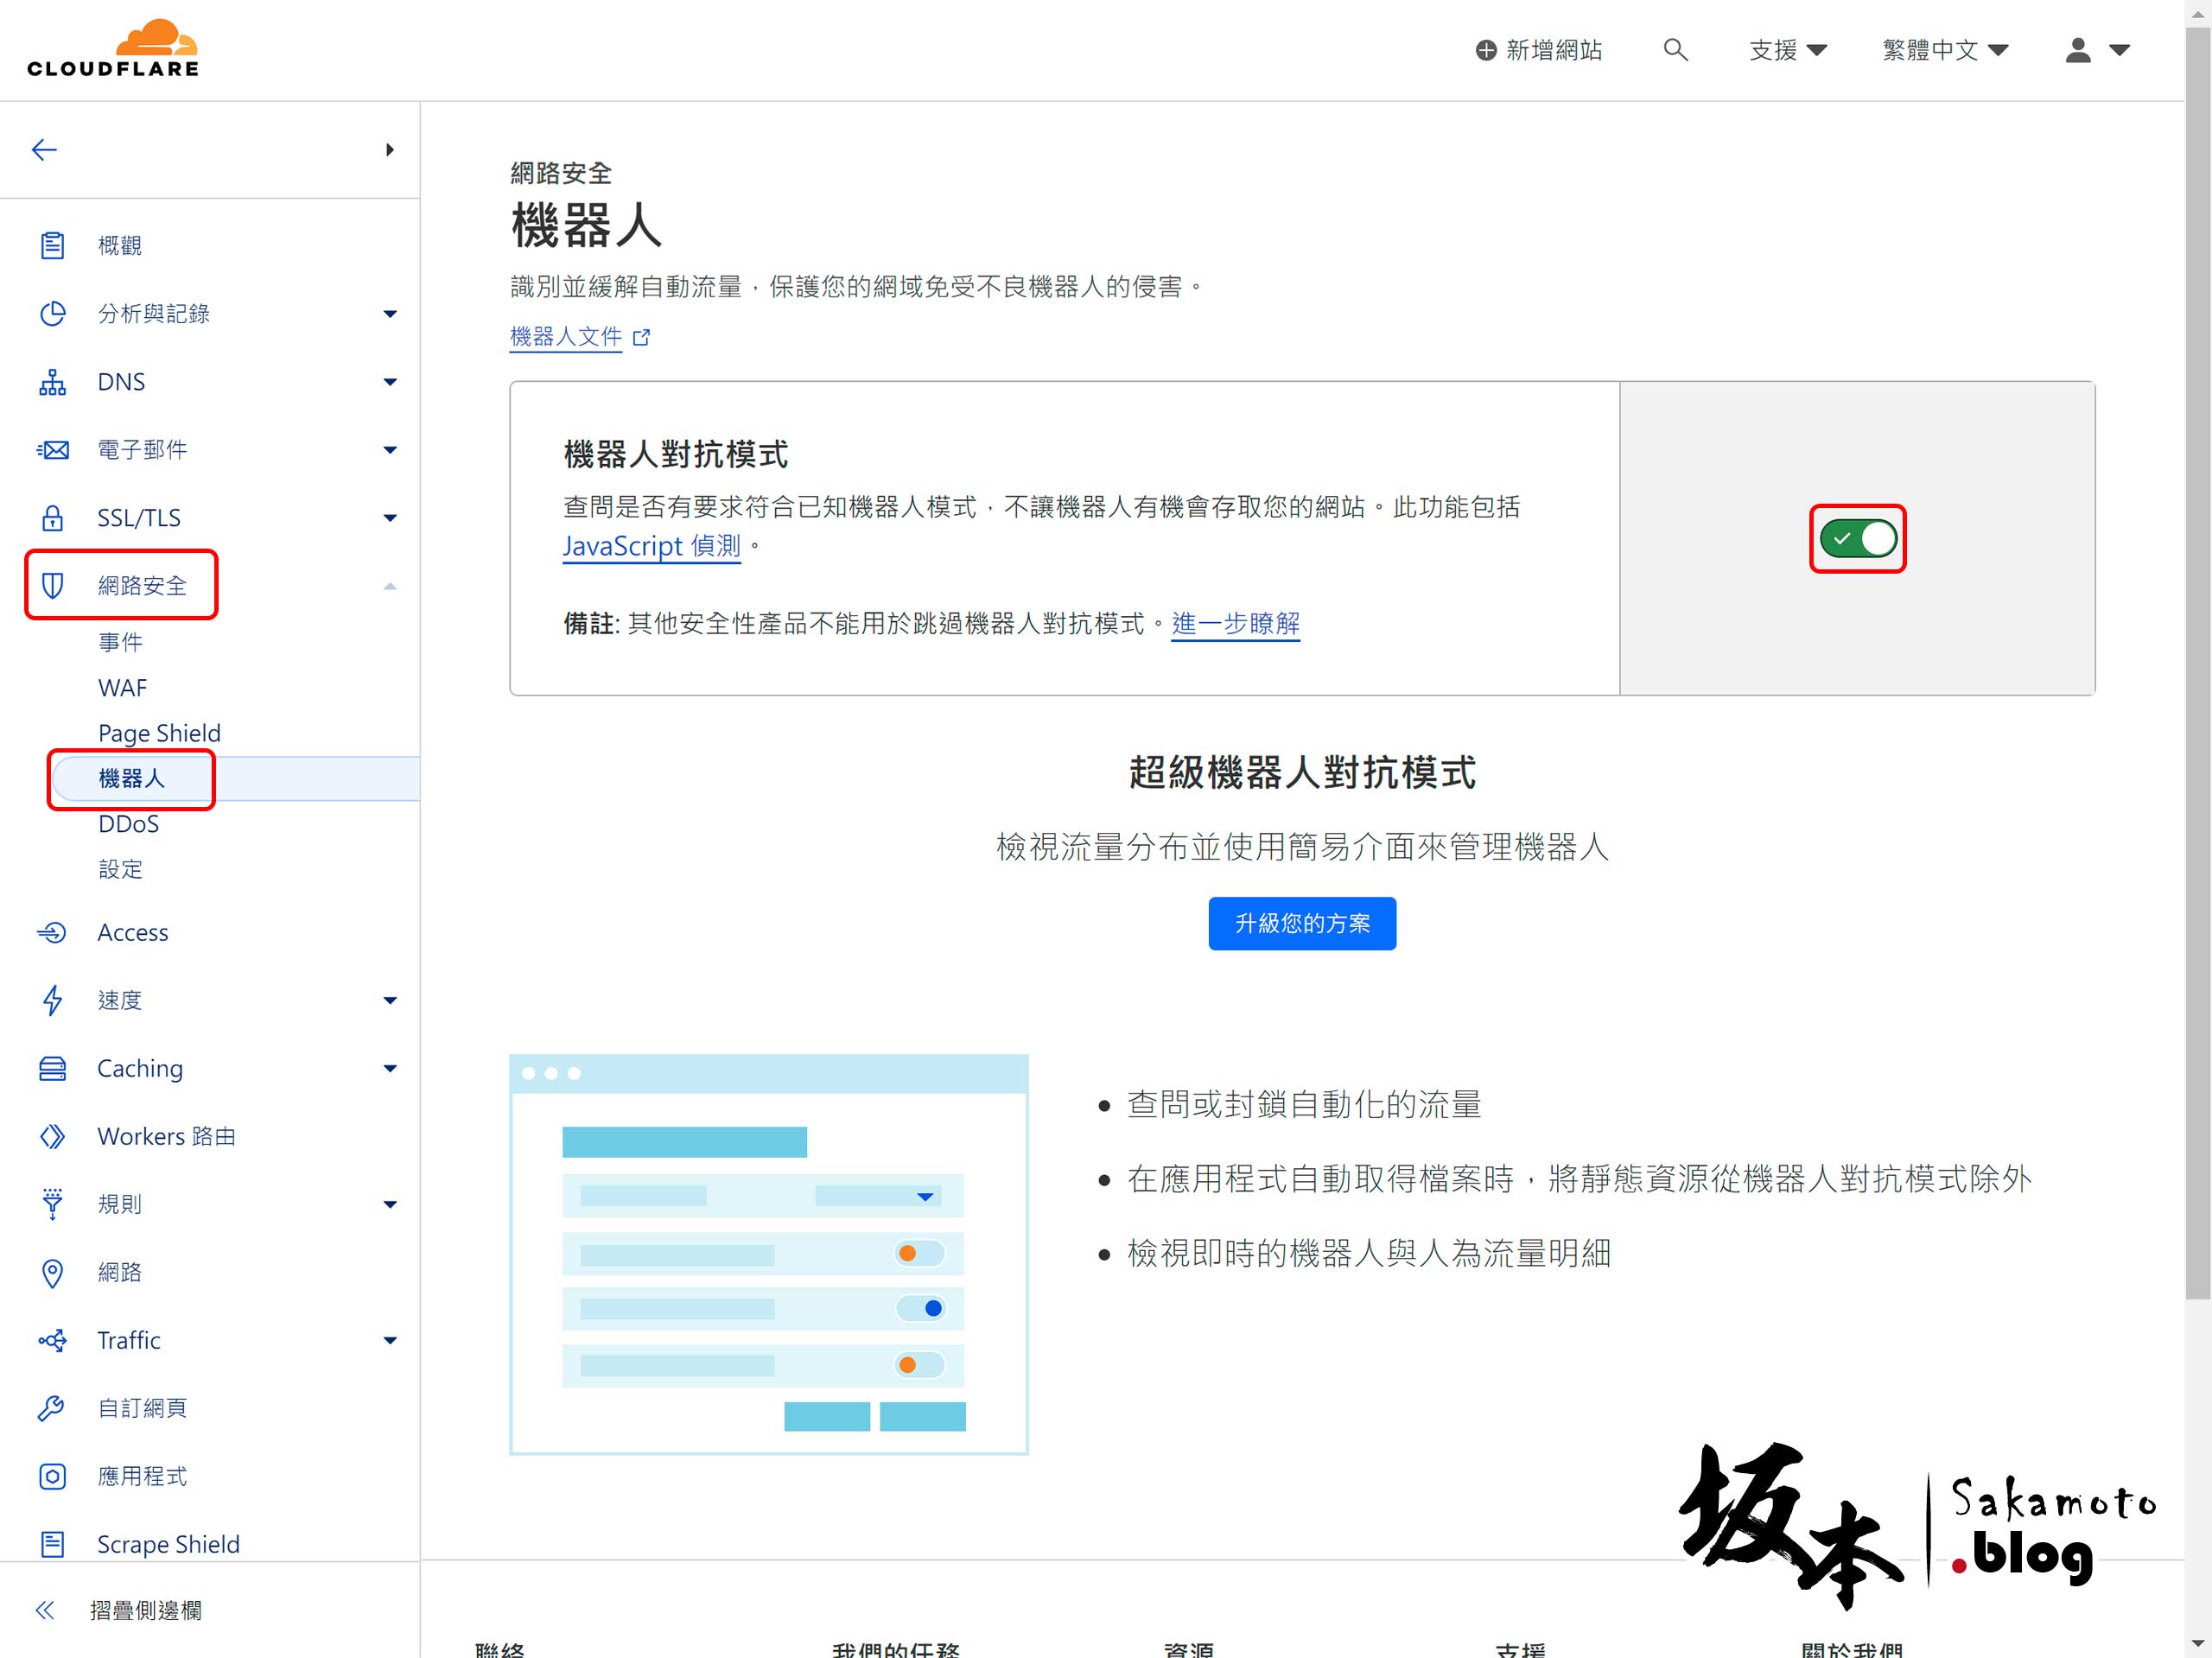Image resolution: width=2212 pixels, height=1658 pixels.
Task: Click the 概觀 overview clipboard icon
Action: tap(53, 246)
